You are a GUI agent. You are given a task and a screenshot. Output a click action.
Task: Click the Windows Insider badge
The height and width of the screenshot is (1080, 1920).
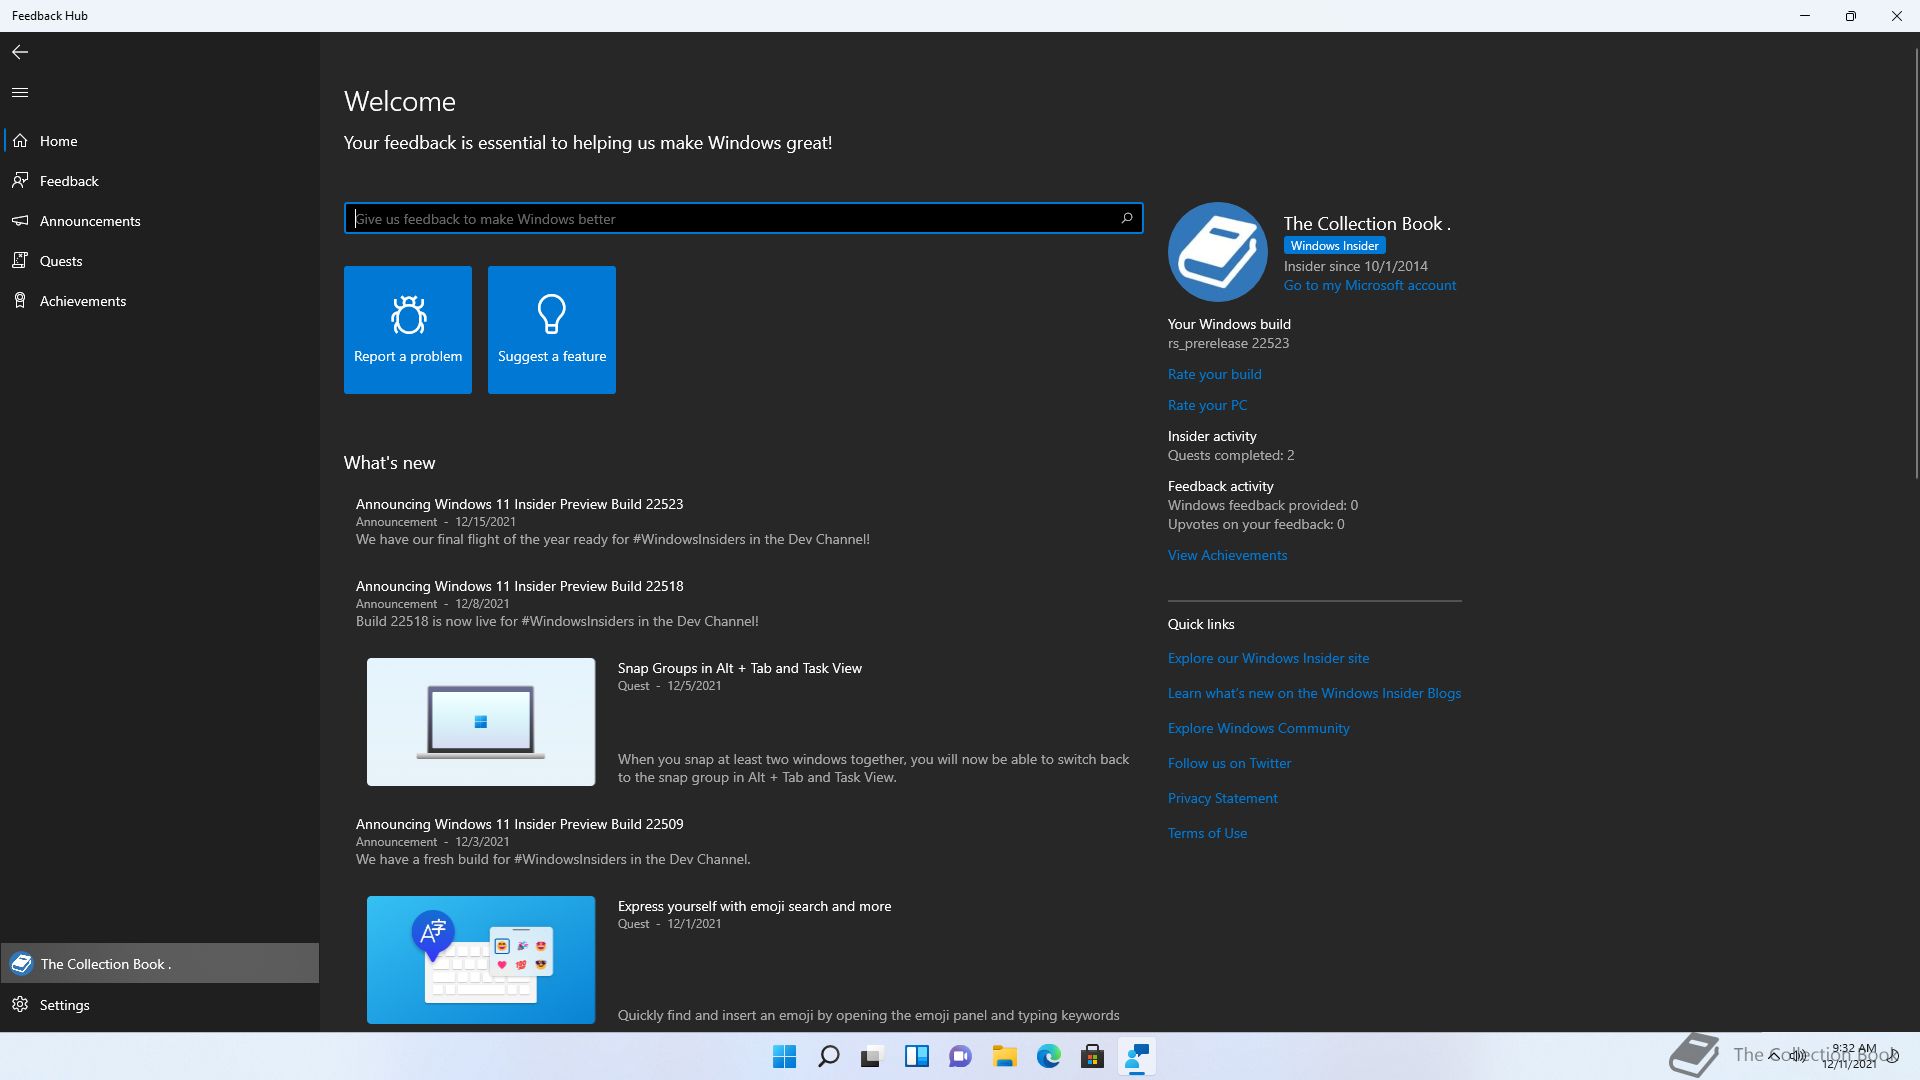[x=1334, y=246]
